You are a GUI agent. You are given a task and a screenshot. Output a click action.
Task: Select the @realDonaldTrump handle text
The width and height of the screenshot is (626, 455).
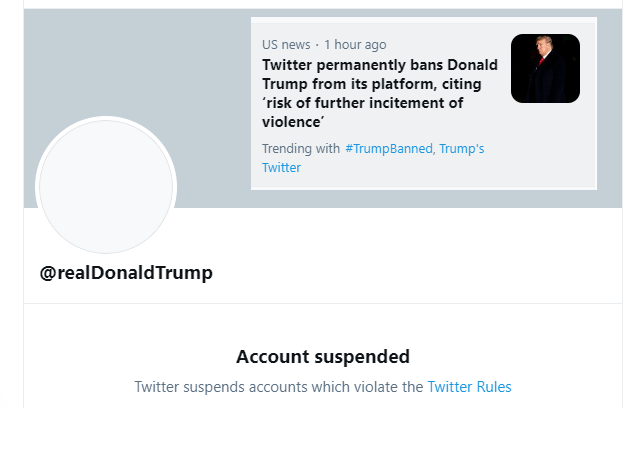(126, 273)
